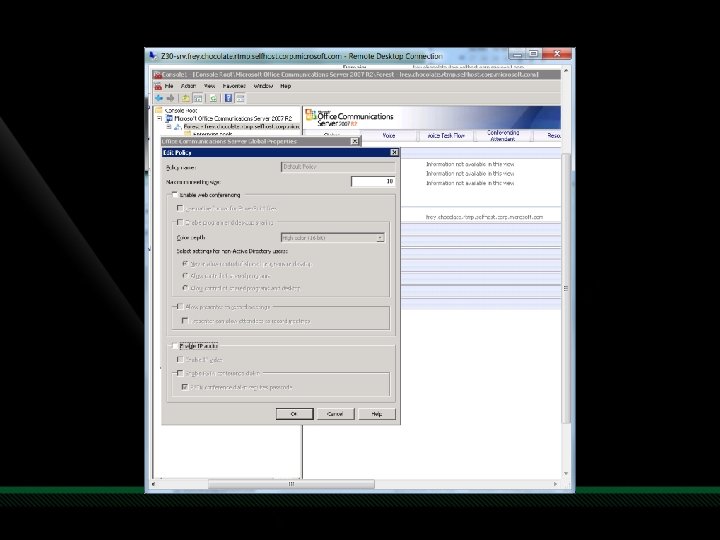Click the Office Communications Server 2007 R2 node icon

click(169, 118)
